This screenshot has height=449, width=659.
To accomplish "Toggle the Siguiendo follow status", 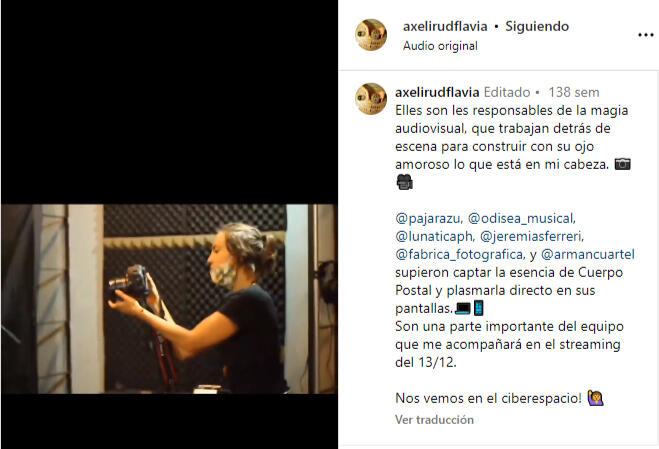I will pyautogui.click(x=537, y=26).
